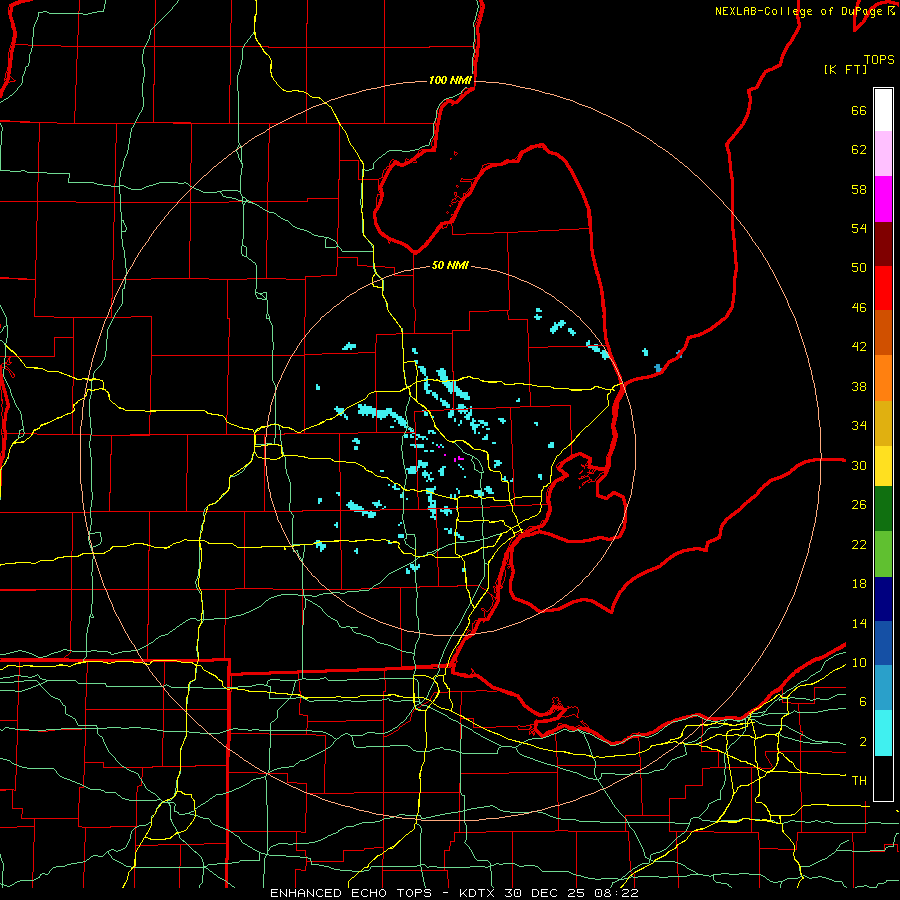Click the '58' legend value
Viewport: 900px width, 900px height.
[x=859, y=189]
